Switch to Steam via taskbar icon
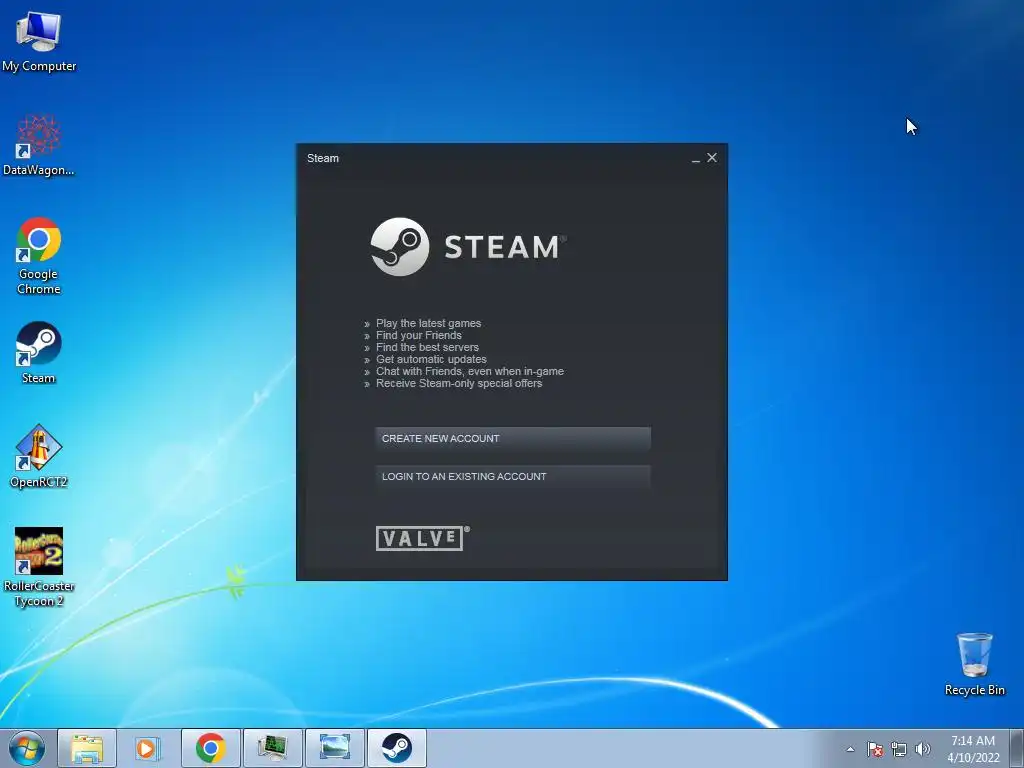The height and width of the screenshot is (768, 1024). pyautogui.click(x=396, y=748)
